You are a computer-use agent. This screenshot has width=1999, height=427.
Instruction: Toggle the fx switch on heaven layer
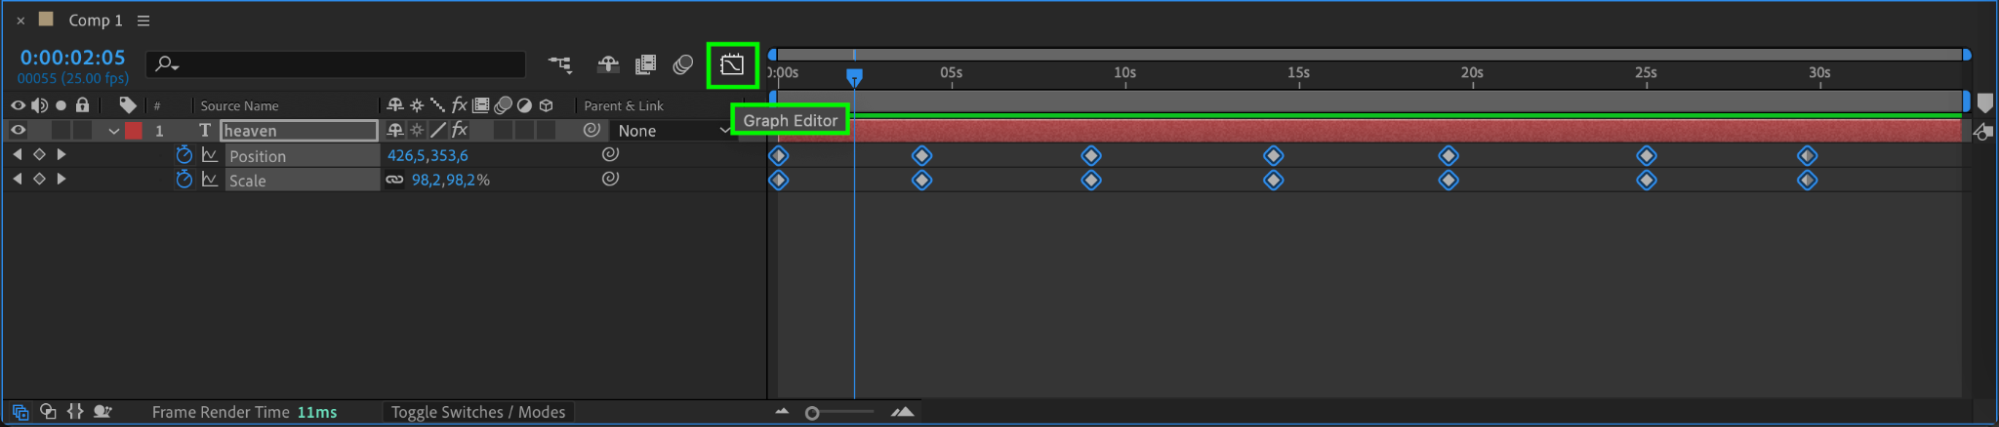coord(459,130)
